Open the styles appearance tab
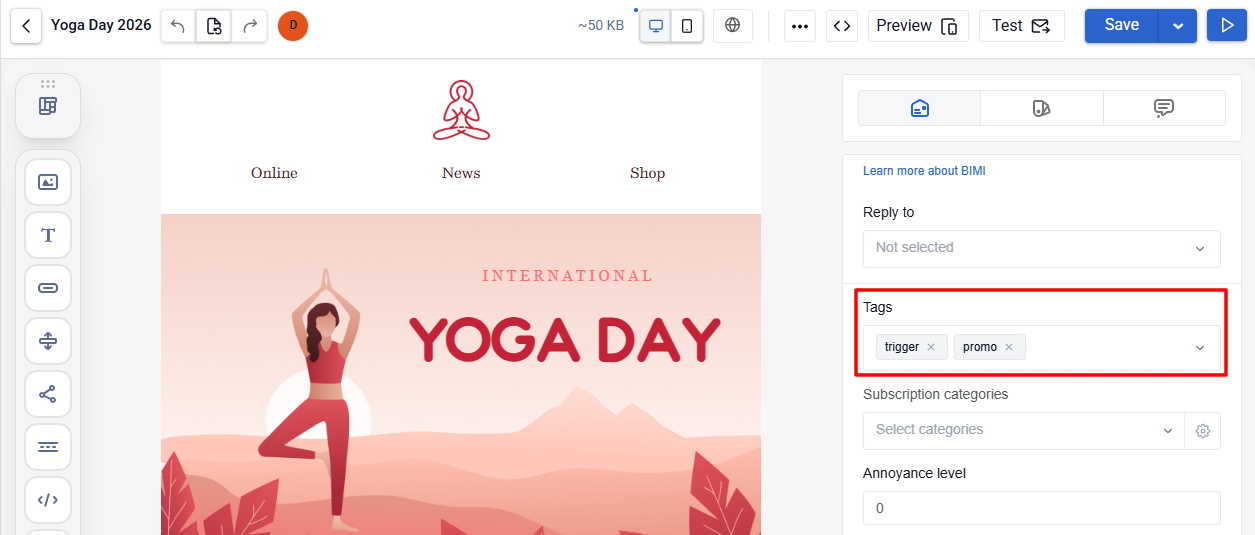Screen dimensions: 1255x535 (1042, 108)
